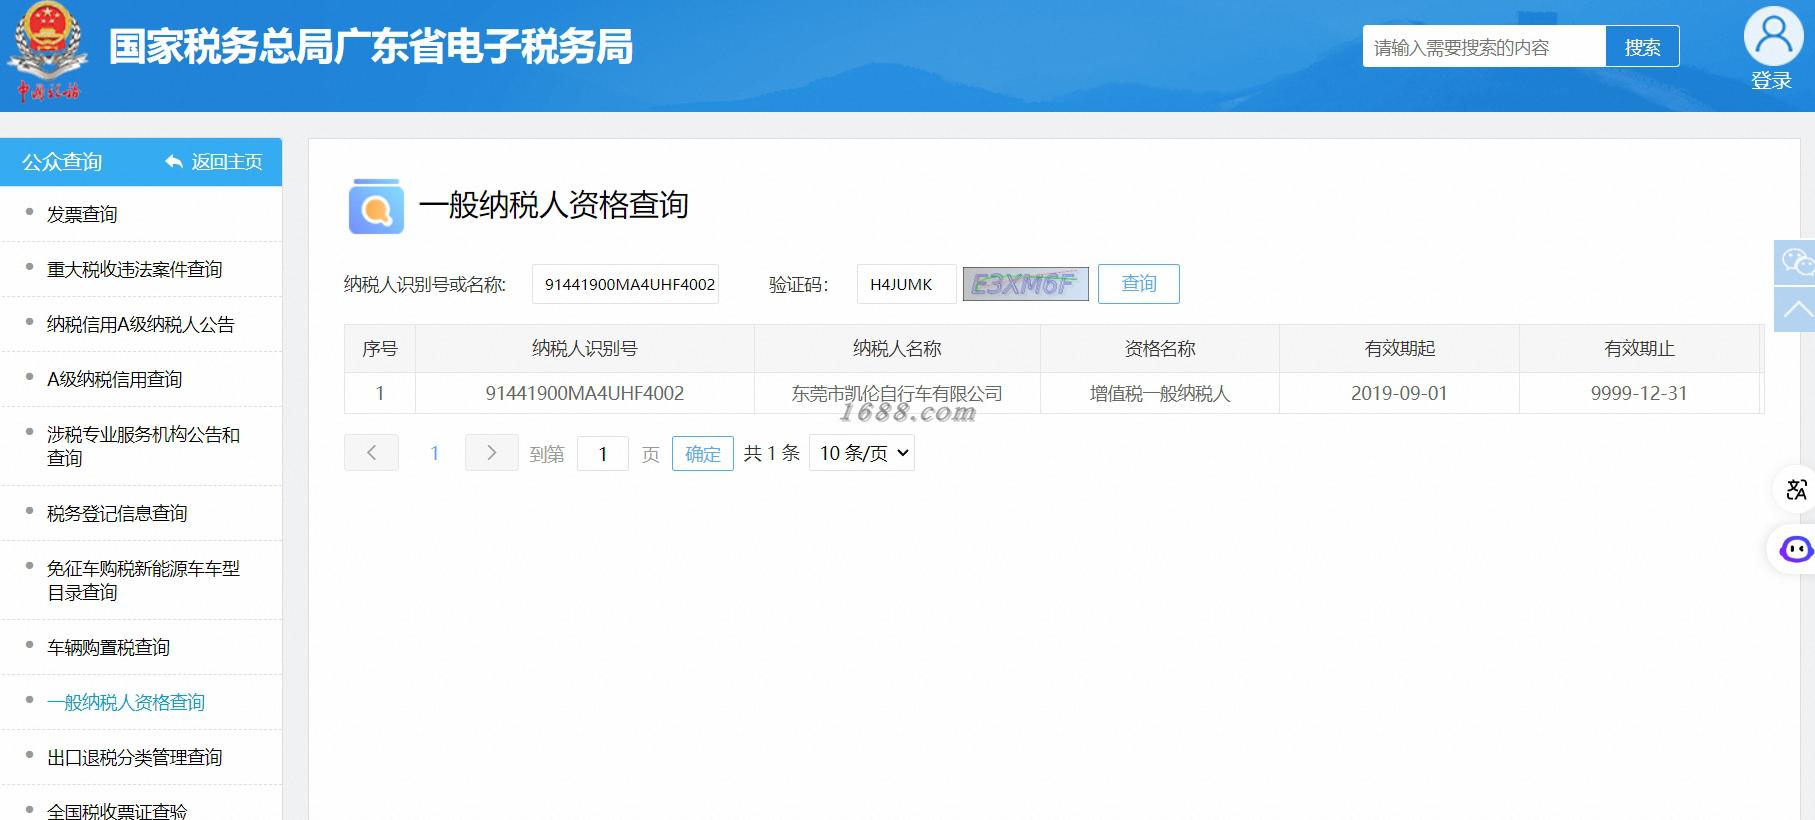Viewport: 1815px width, 820px height.
Task: Click the 验证码 captcha input field
Action: click(906, 284)
